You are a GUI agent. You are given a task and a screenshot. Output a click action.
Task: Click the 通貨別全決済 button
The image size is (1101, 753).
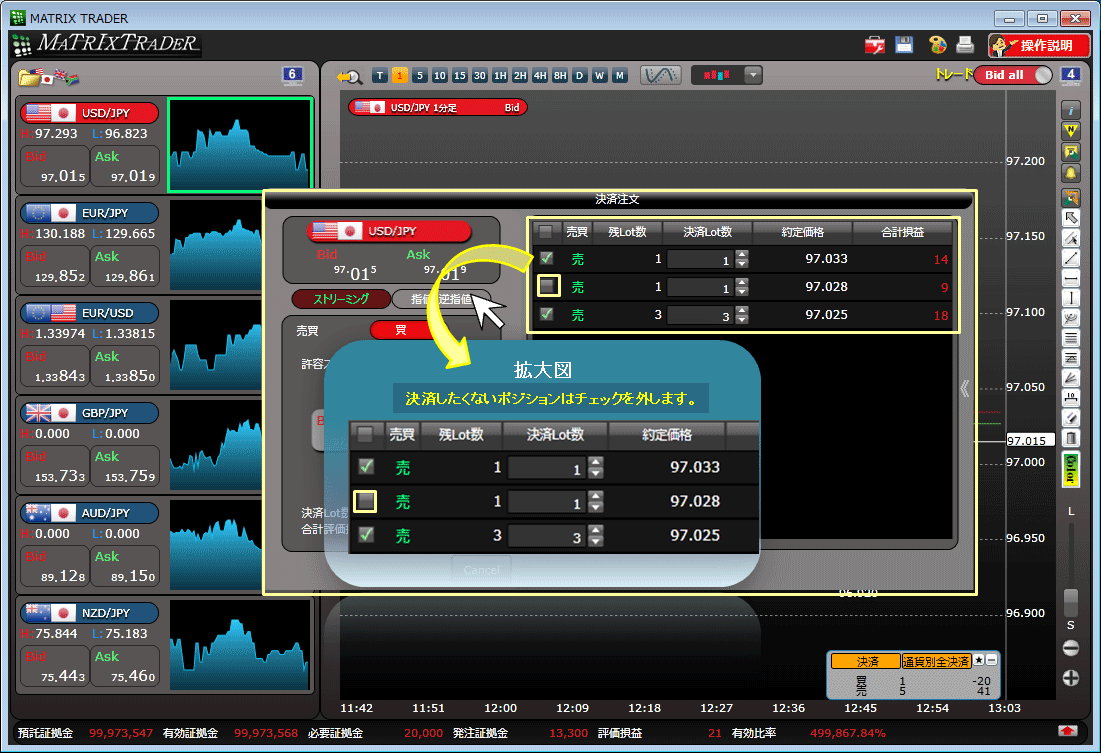click(x=937, y=661)
